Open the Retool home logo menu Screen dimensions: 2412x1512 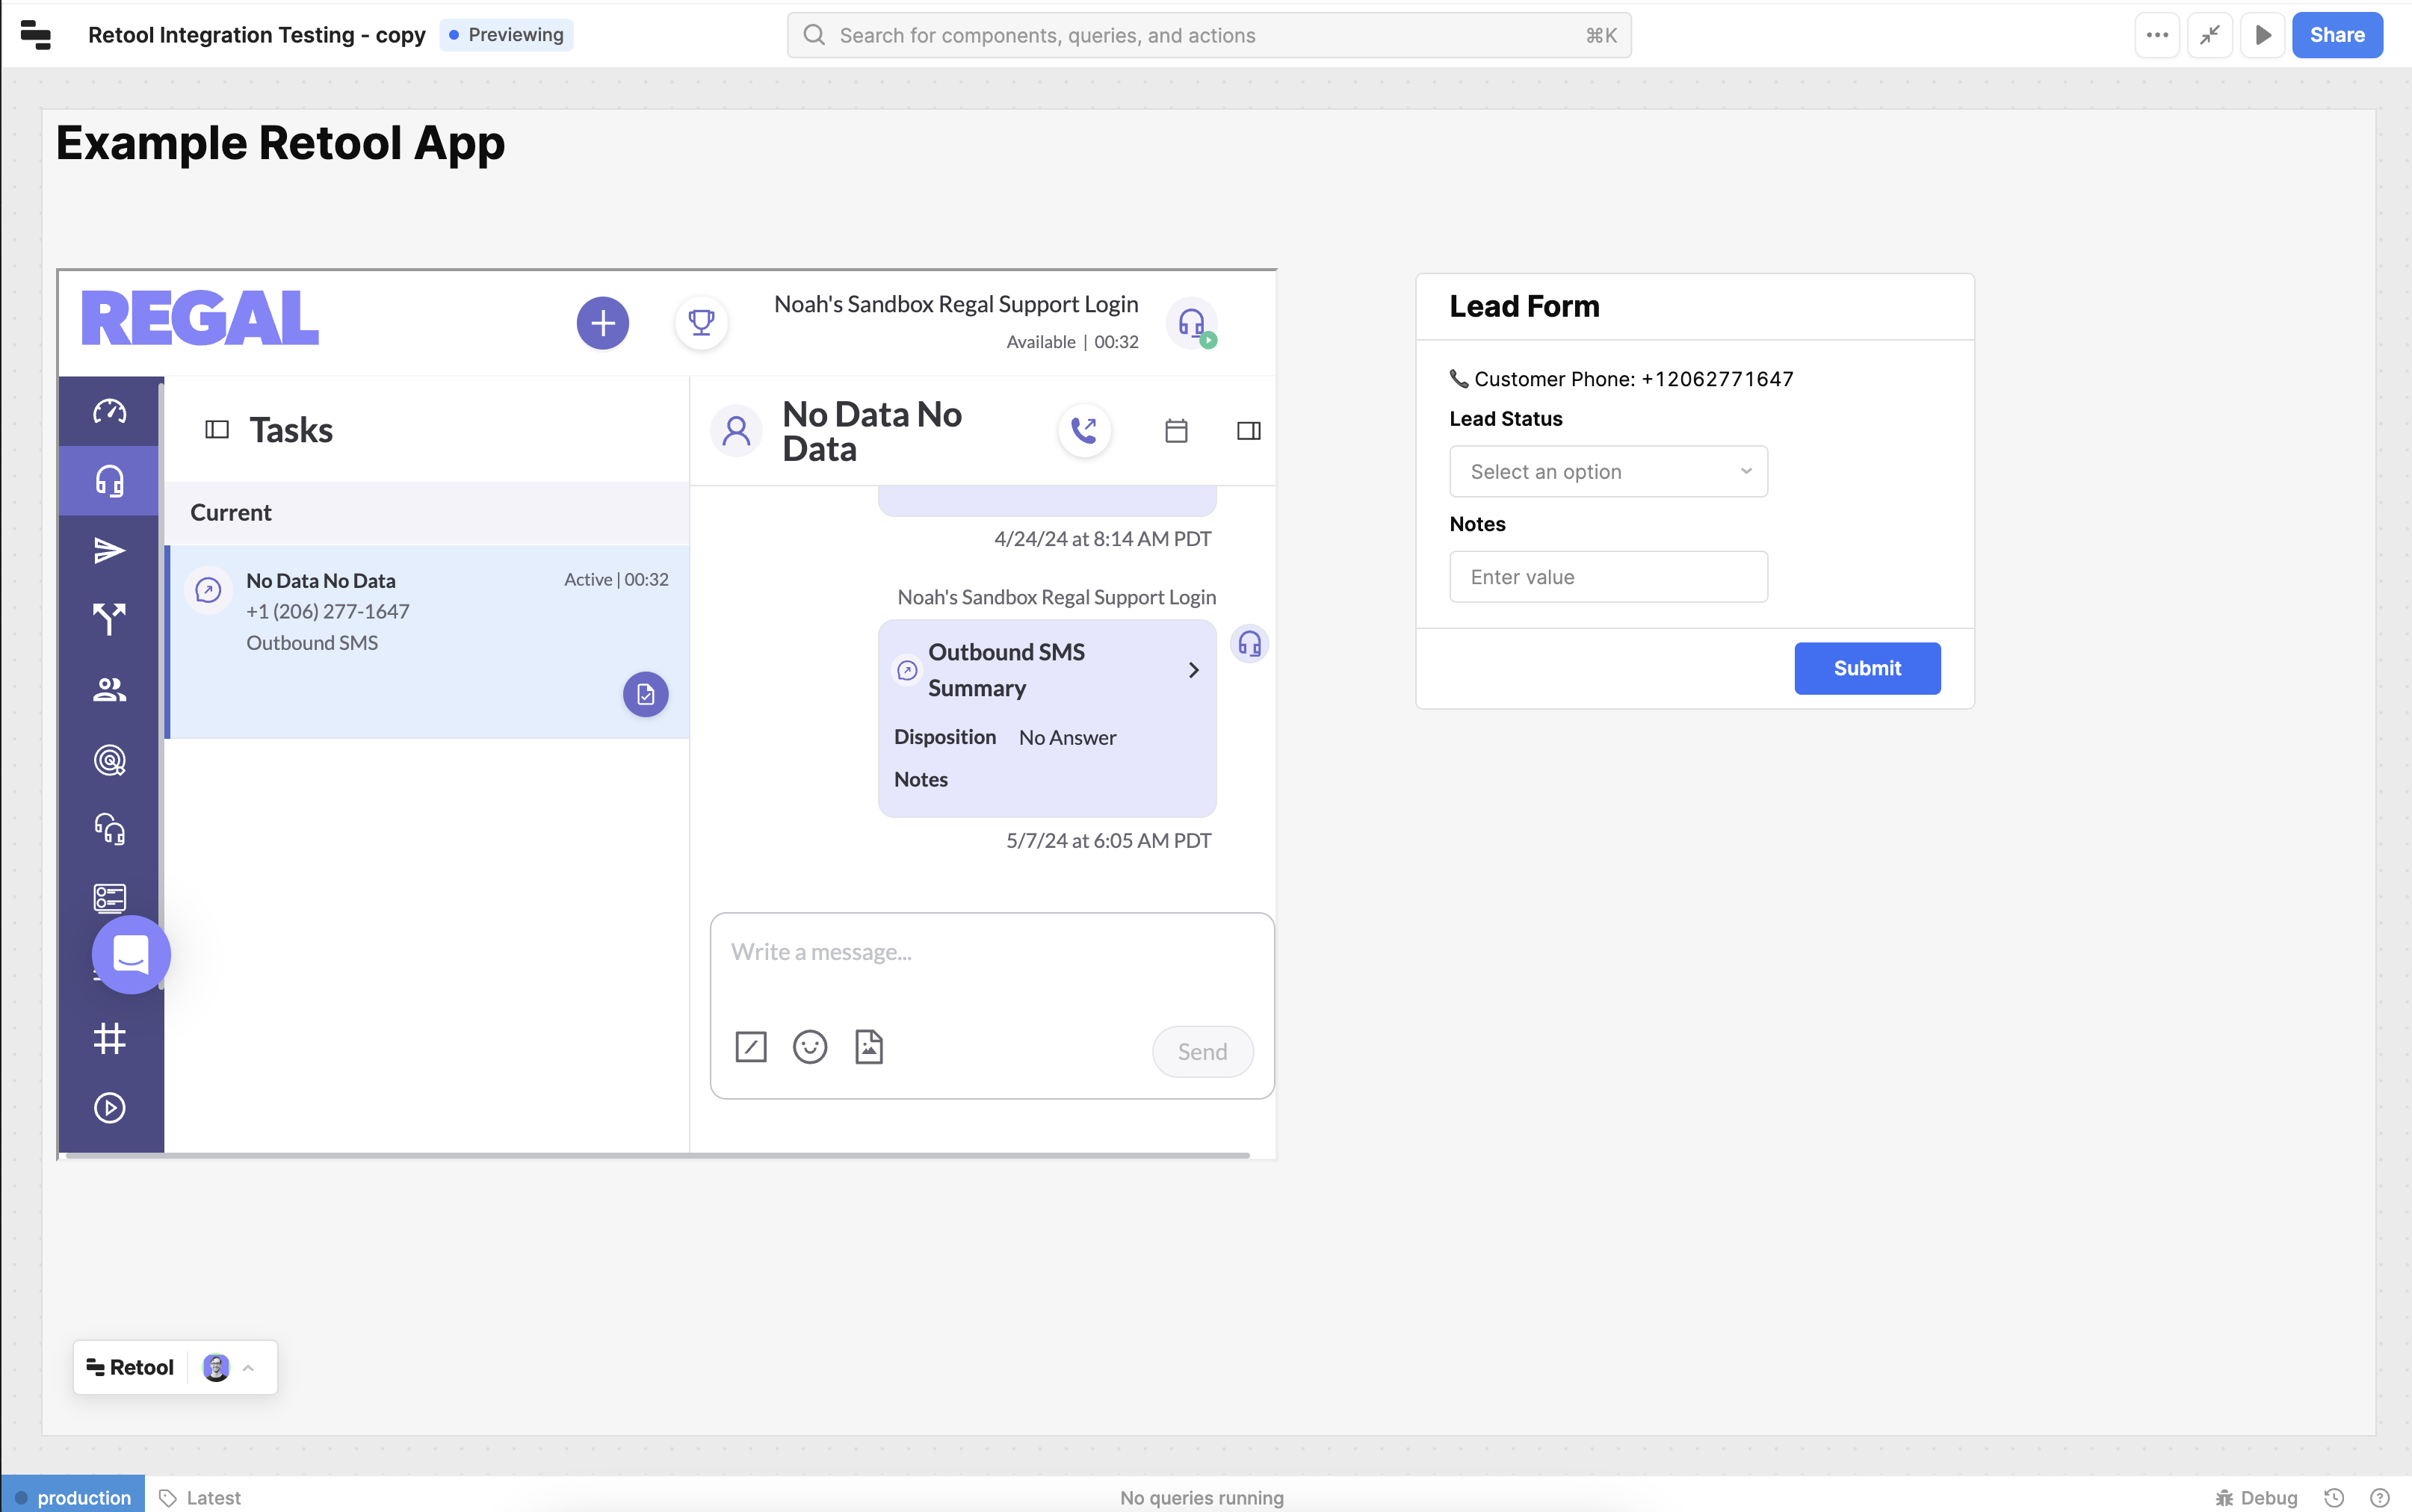(35, 35)
